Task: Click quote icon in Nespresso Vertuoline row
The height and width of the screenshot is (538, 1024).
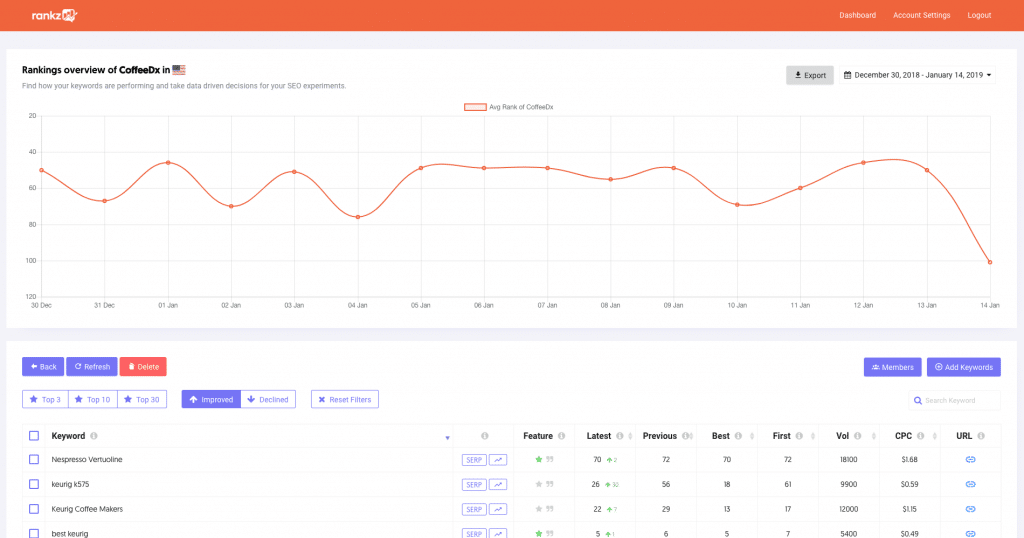Action: 550,460
